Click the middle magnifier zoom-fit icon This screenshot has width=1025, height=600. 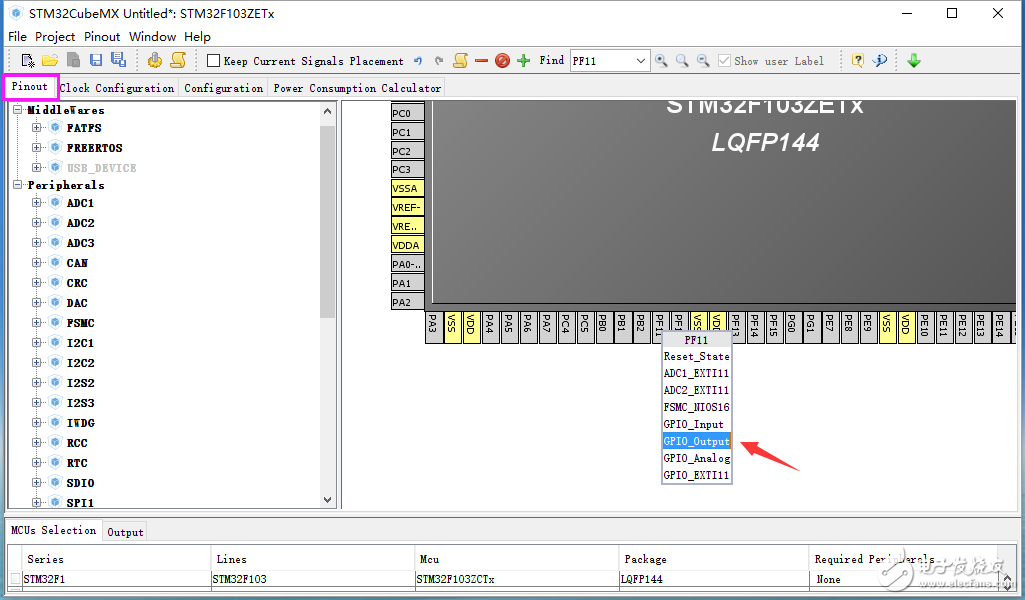(682, 61)
